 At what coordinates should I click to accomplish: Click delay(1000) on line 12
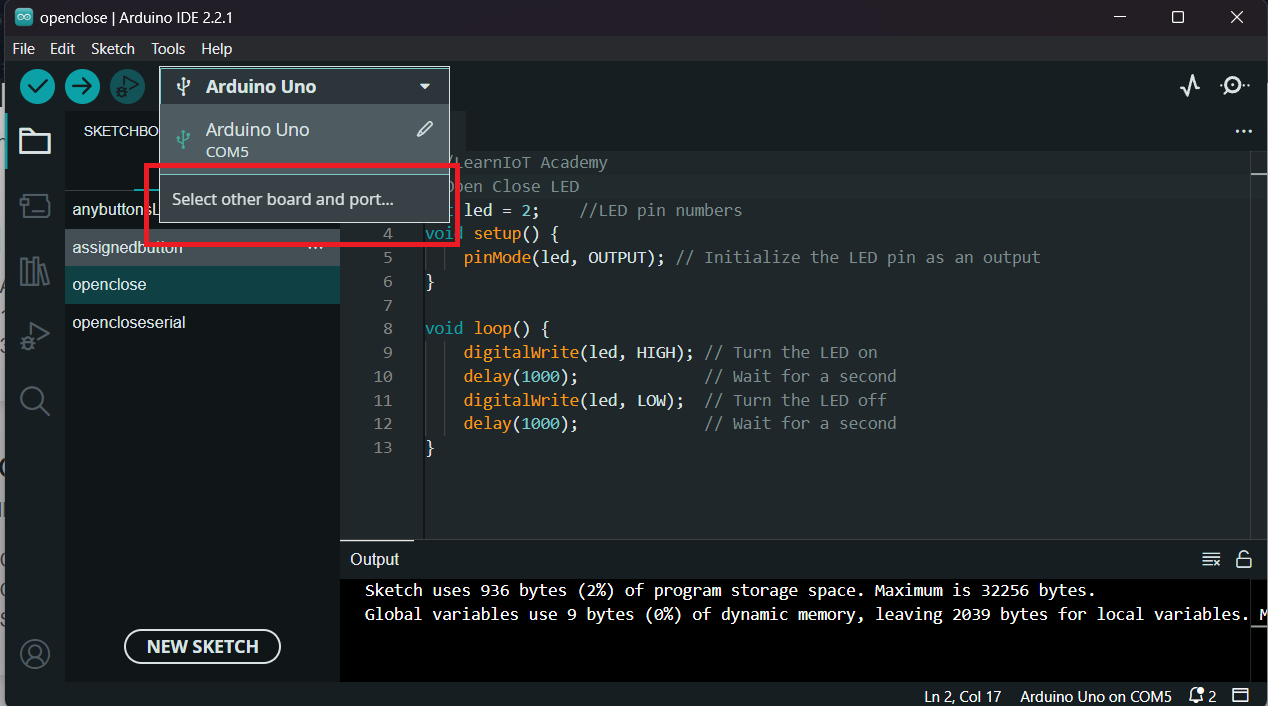(x=521, y=424)
